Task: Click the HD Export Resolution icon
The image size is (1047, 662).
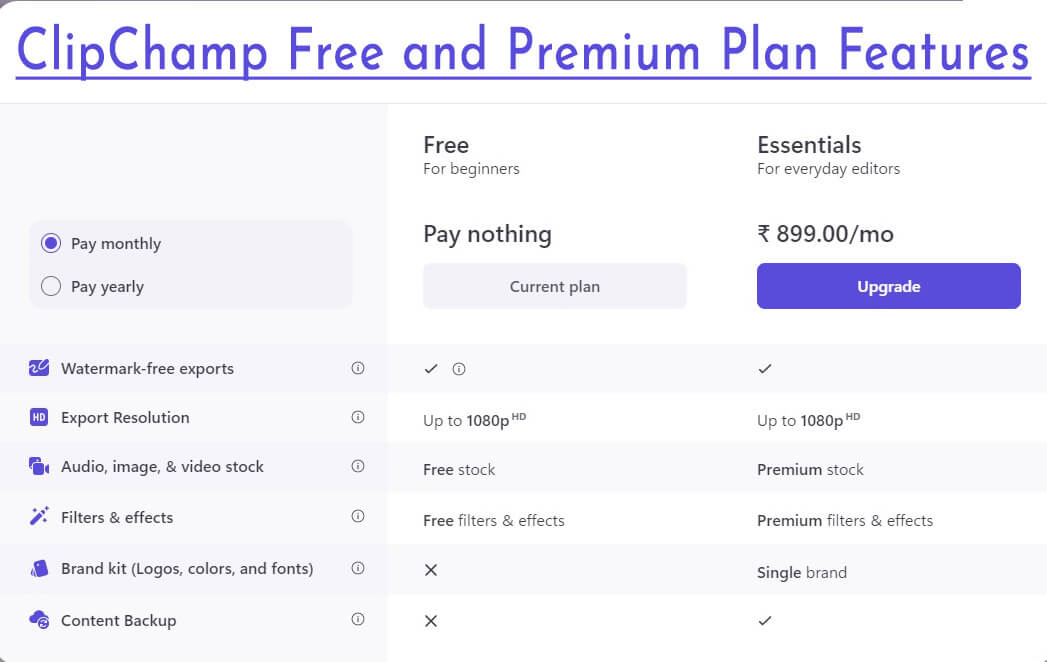Action: (x=39, y=417)
